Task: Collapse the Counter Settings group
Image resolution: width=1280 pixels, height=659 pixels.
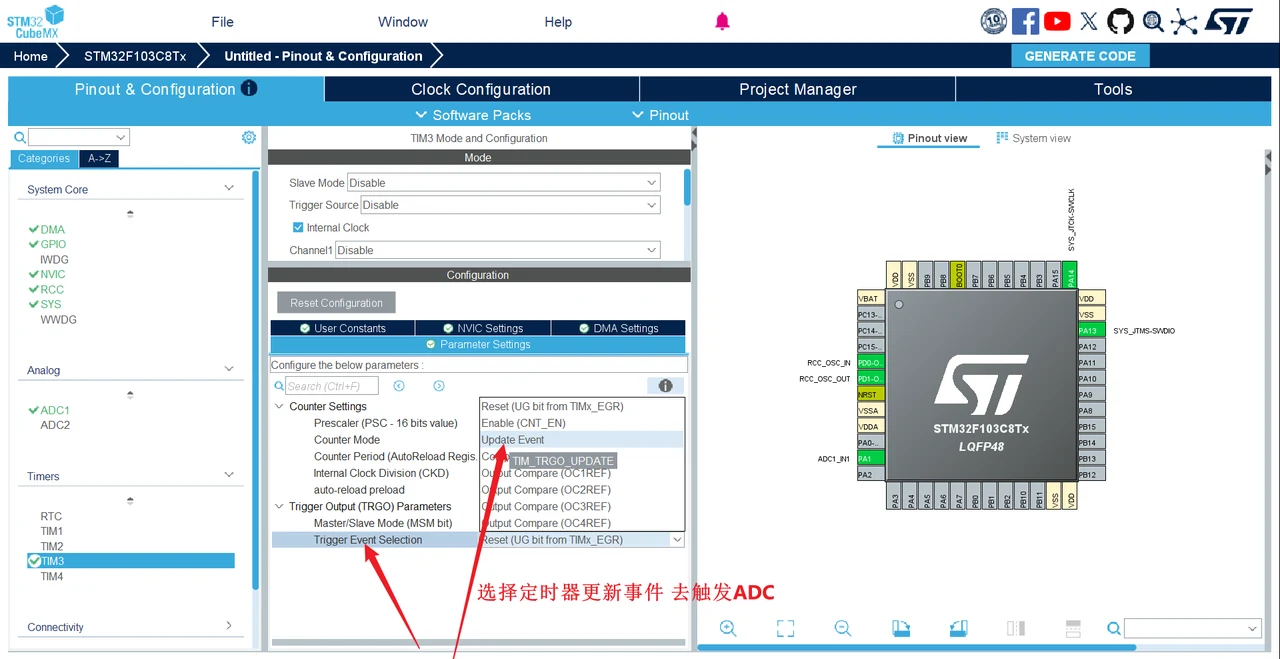Action: (279, 407)
